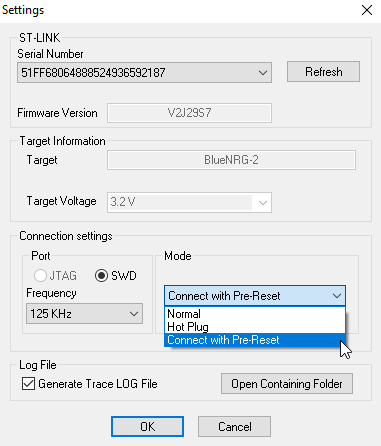Select the JTAG port radio button

40,276
